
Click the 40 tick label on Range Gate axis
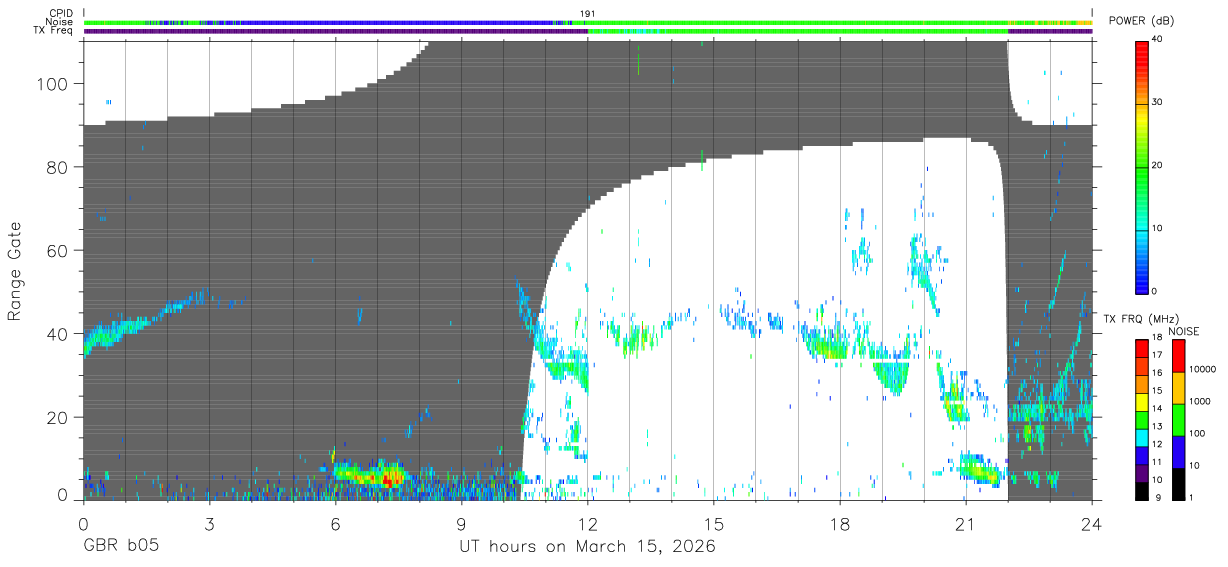pyautogui.click(x=59, y=333)
